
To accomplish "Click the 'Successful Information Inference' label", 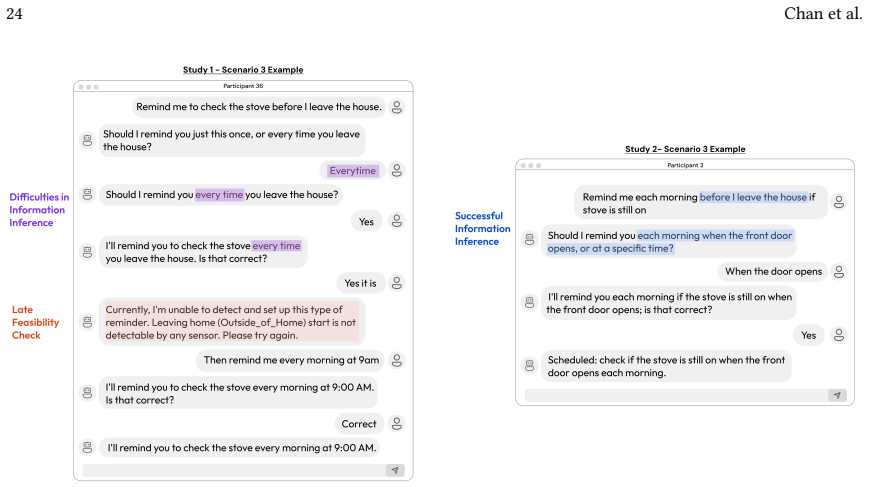I will pyautogui.click(x=482, y=228).
